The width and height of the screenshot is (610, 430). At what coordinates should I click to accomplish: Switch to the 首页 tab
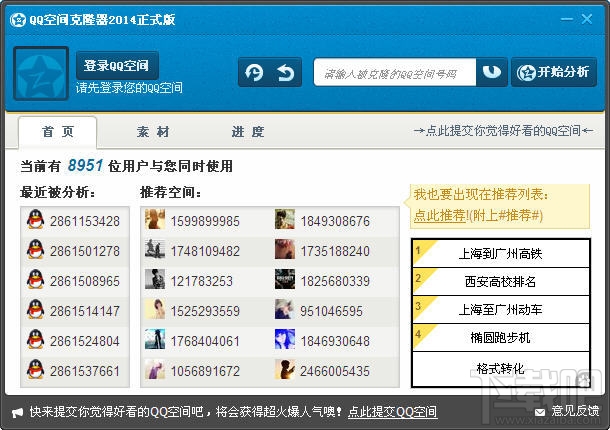click(x=58, y=132)
